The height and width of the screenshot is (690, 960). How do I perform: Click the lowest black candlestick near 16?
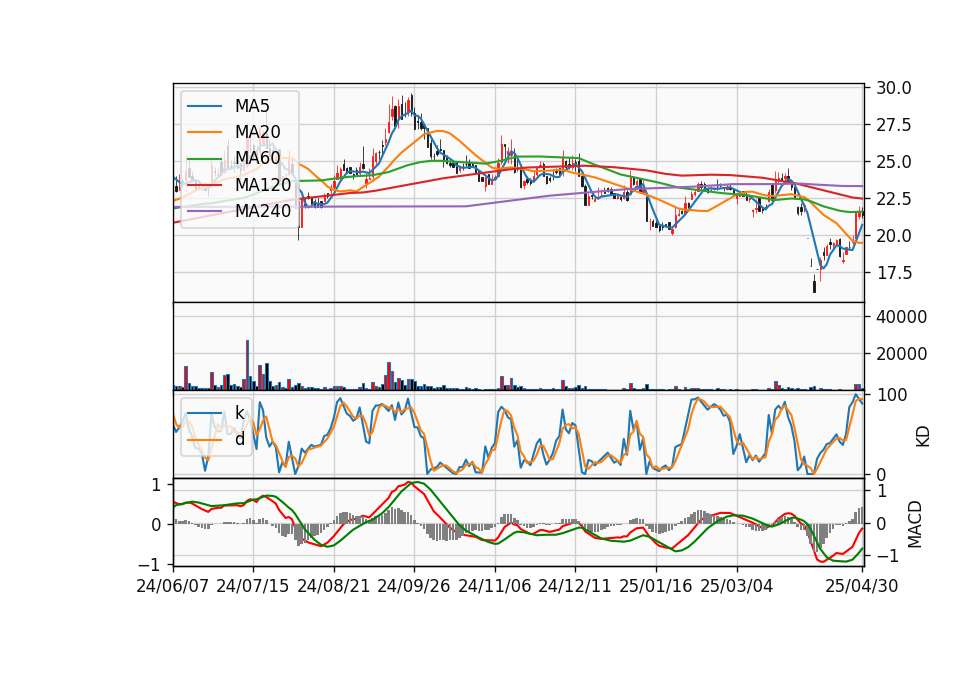point(814,286)
